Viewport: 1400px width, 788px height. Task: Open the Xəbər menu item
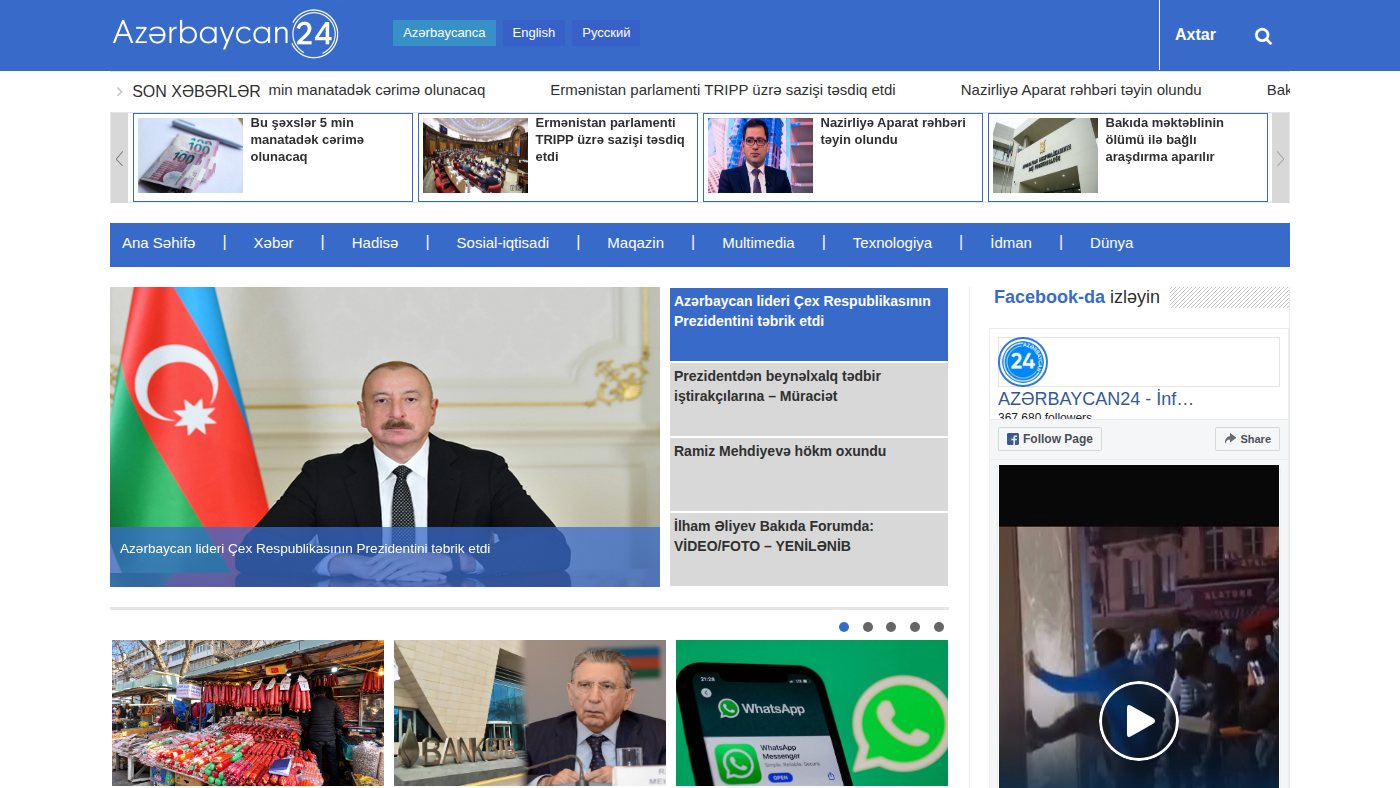[273, 243]
